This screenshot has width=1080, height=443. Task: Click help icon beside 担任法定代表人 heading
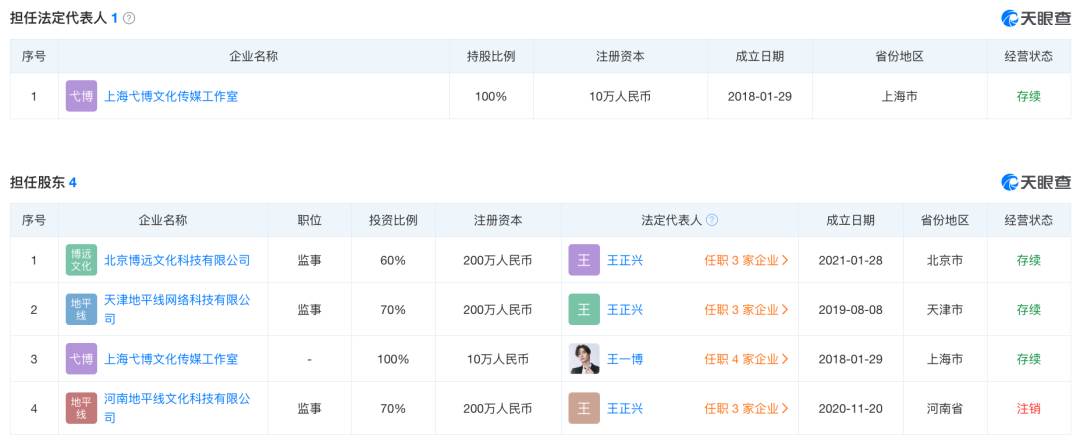coord(129,19)
